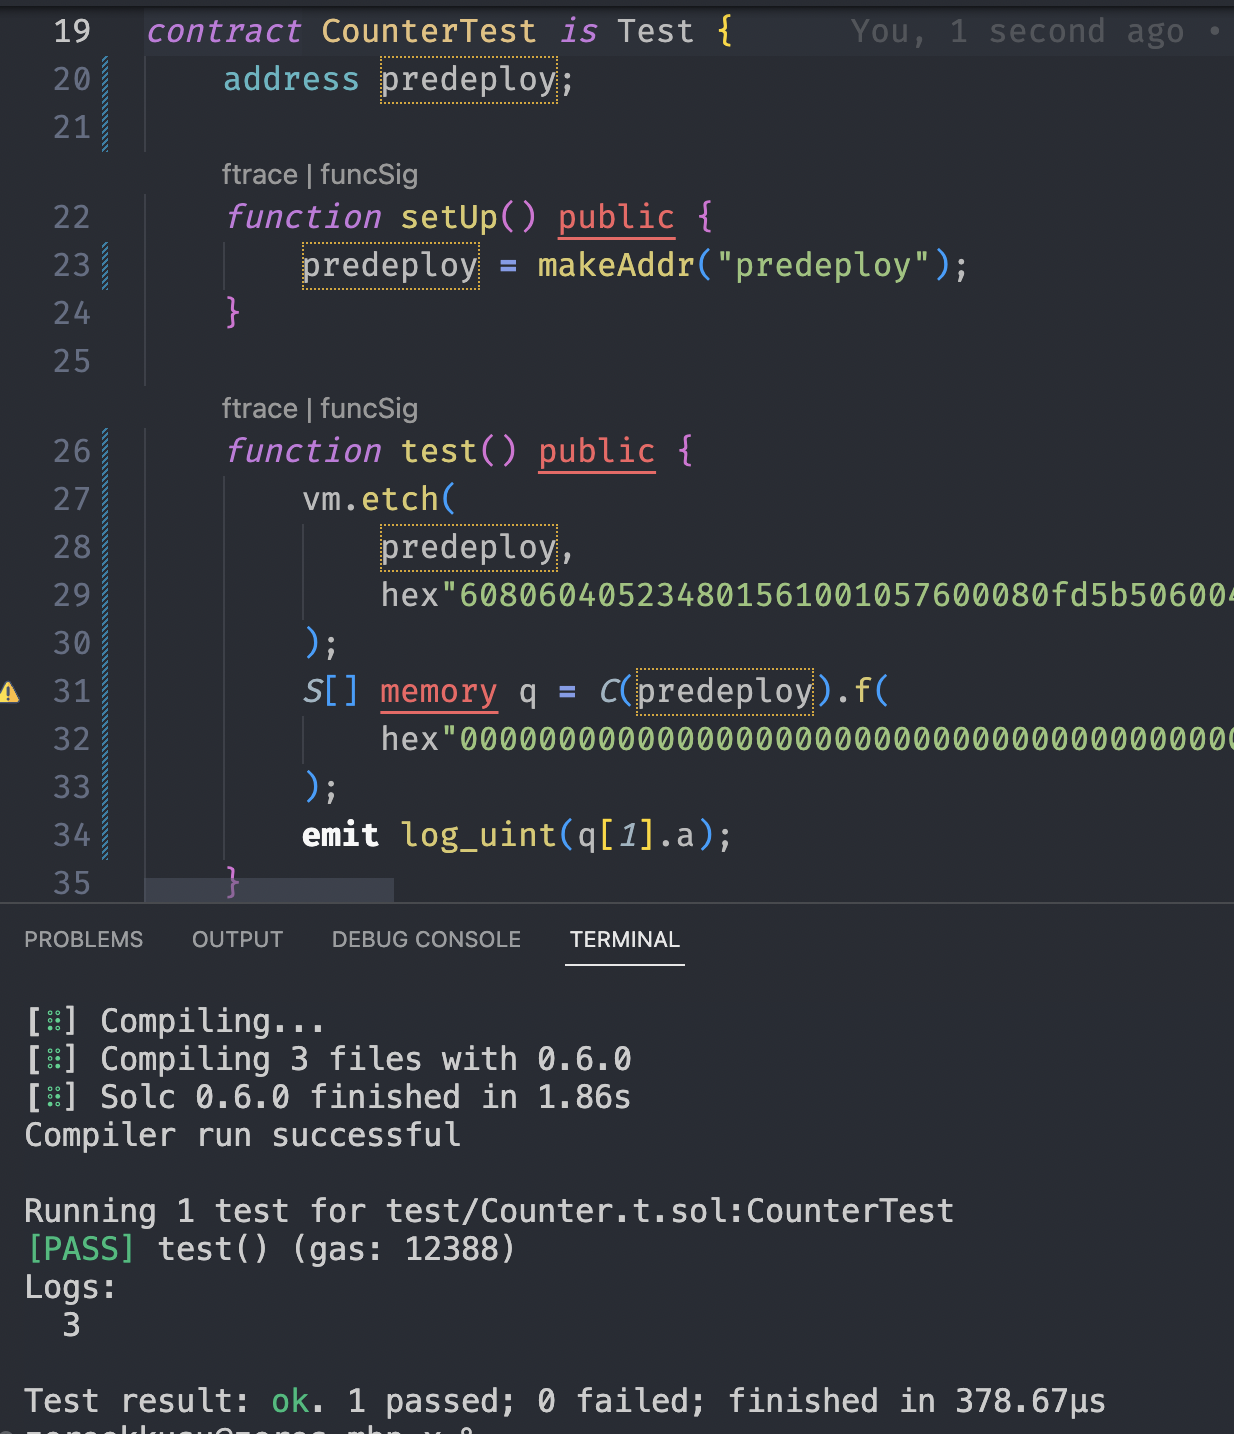1234x1434 pixels.
Task: Click 'Compiling 3 files with 0.6.0' line
Action: point(328,1059)
